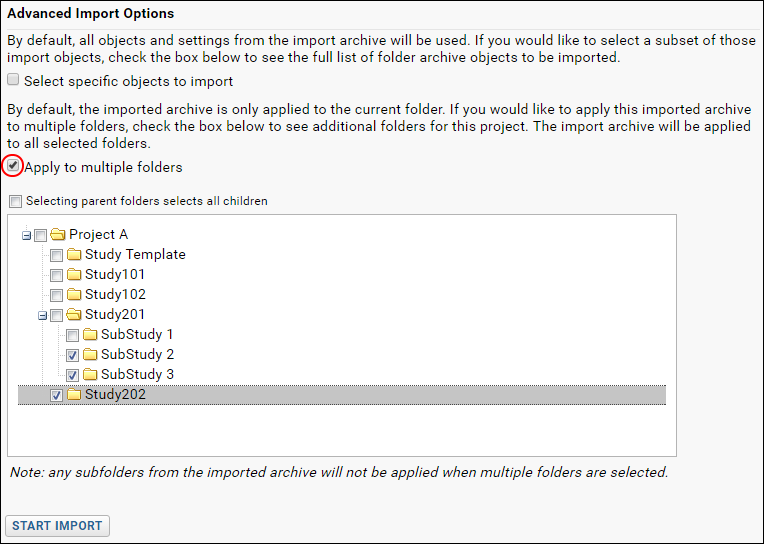
Task: Click the SubStudy 3 folder icon
Action: [90, 374]
